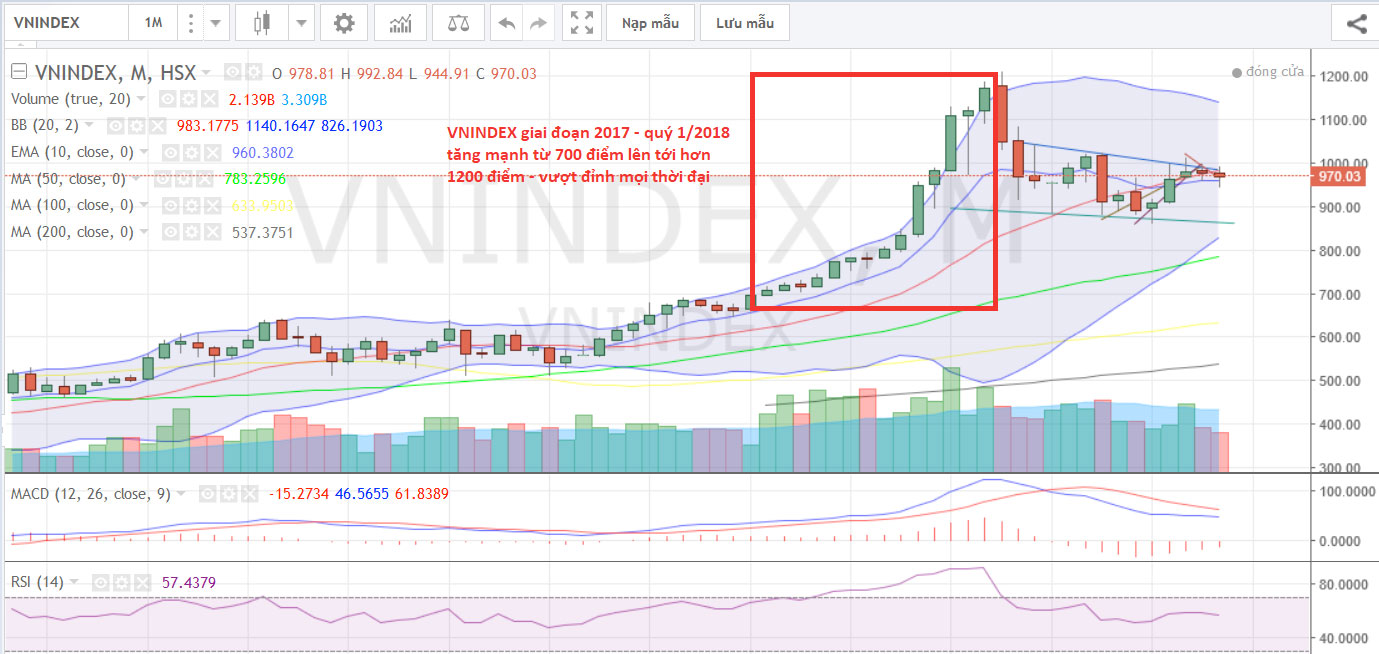1379x654 pixels.
Task: Click the EMA value 960.3802
Action: [262, 153]
